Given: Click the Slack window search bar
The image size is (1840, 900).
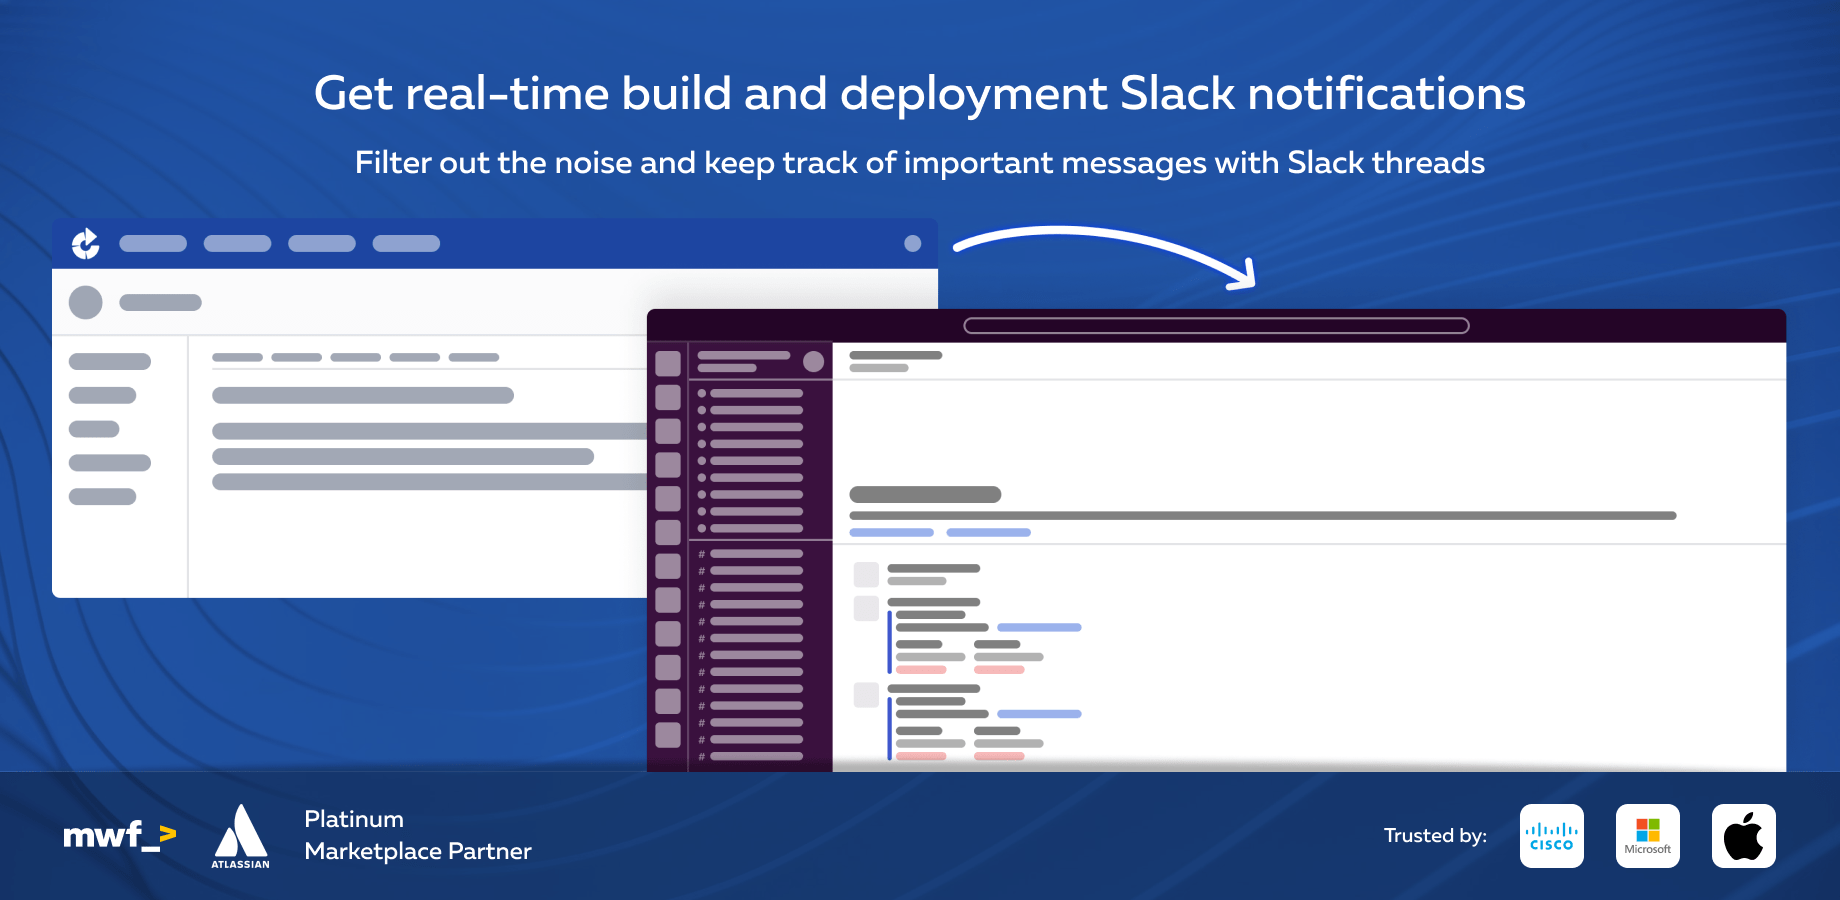Looking at the screenshot, I should [x=1216, y=325].
